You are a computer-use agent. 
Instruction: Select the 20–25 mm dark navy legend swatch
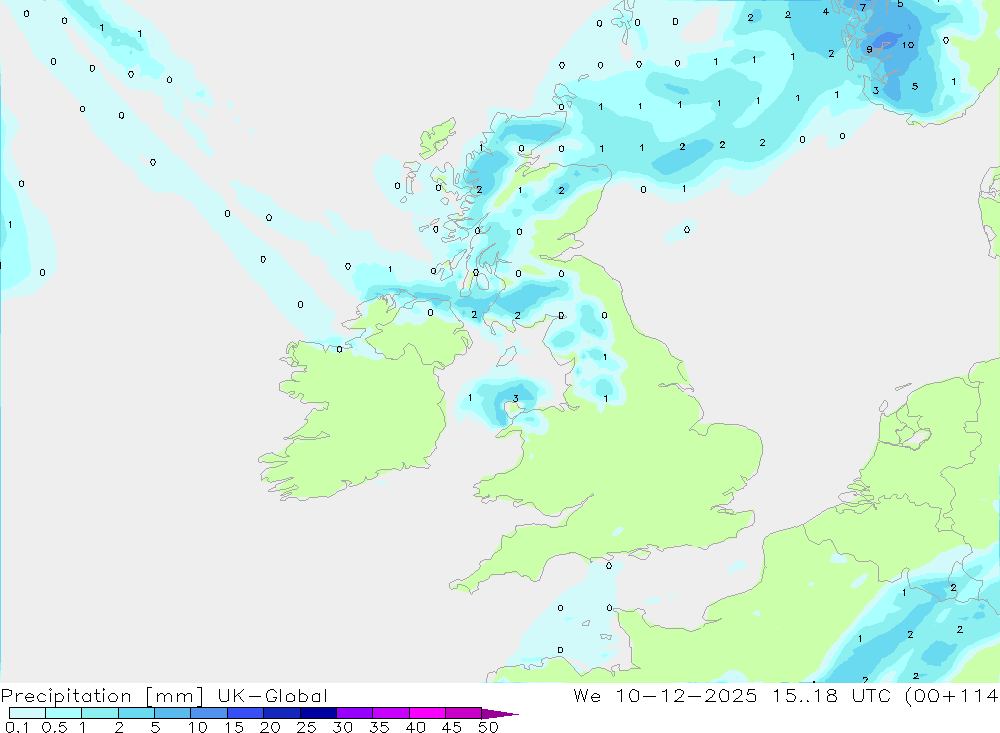tap(282, 713)
